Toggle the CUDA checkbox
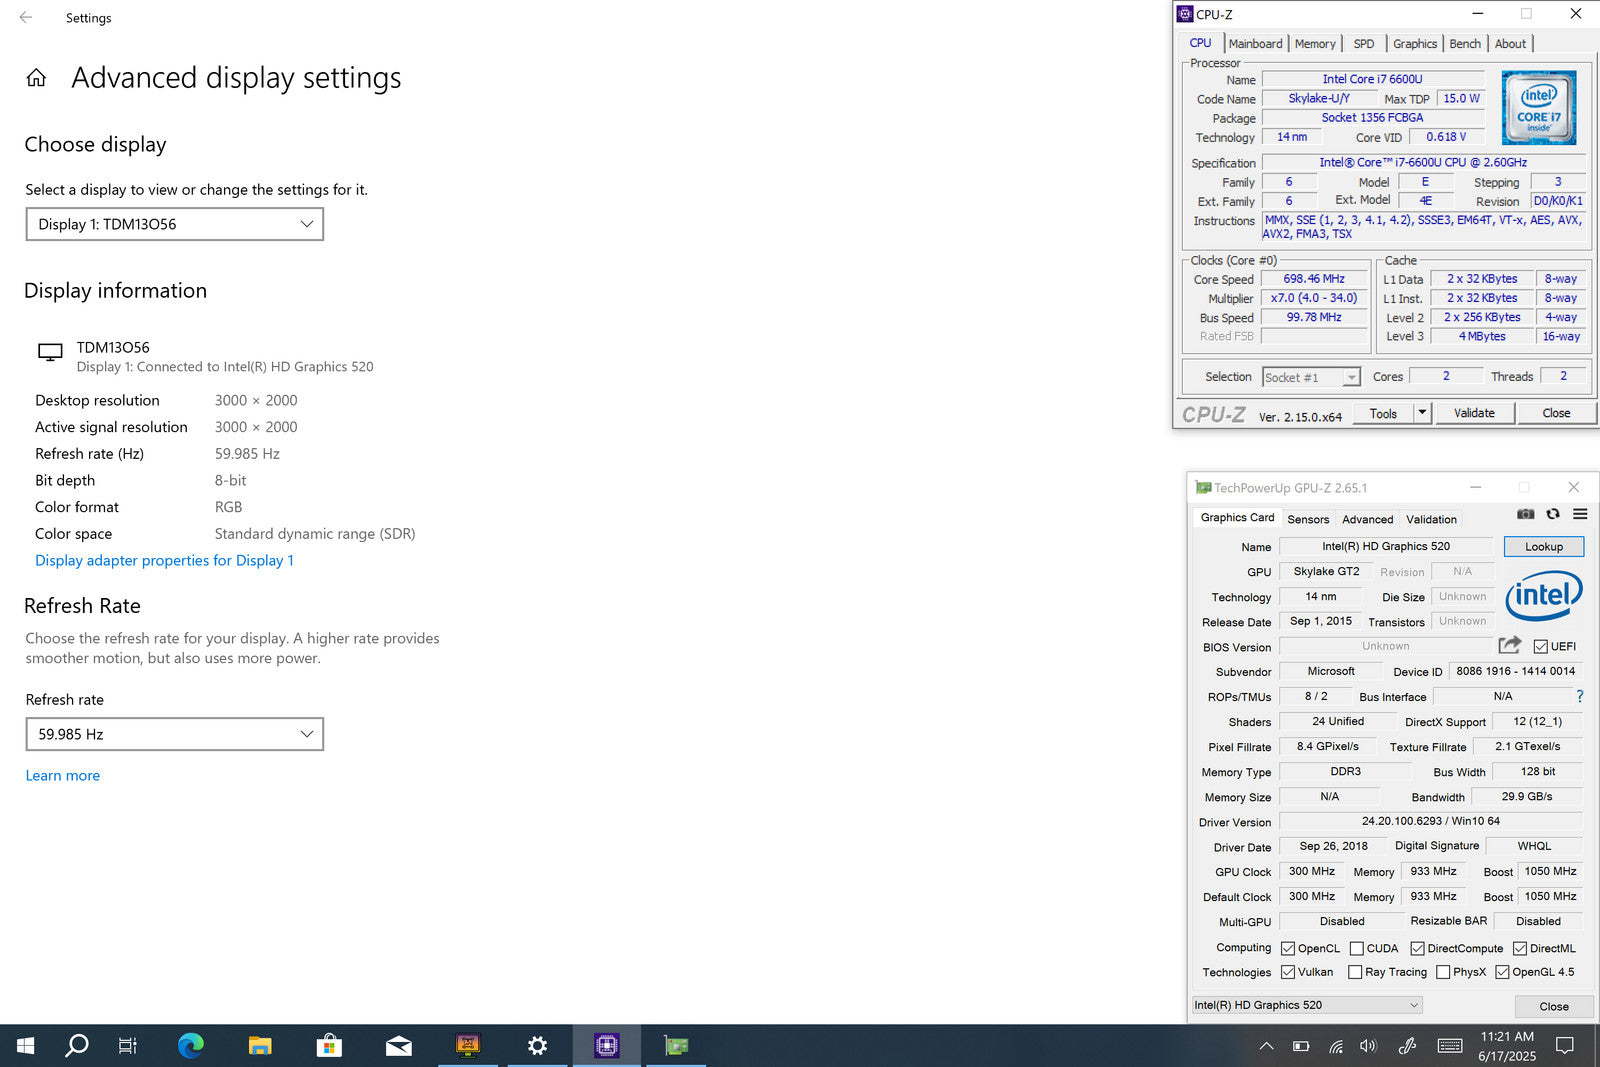1600x1067 pixels. (1357, 948)
